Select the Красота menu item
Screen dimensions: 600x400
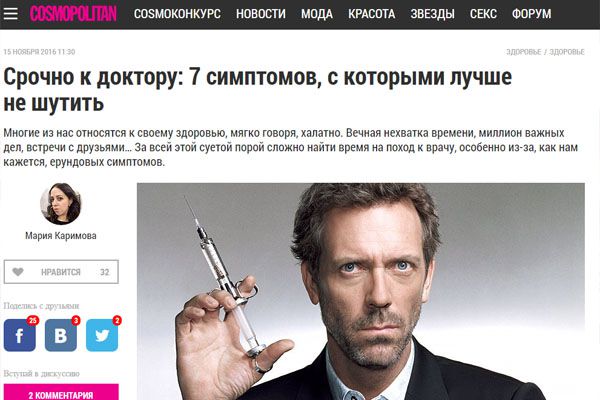pyautogui.click(x=372, y=14)
